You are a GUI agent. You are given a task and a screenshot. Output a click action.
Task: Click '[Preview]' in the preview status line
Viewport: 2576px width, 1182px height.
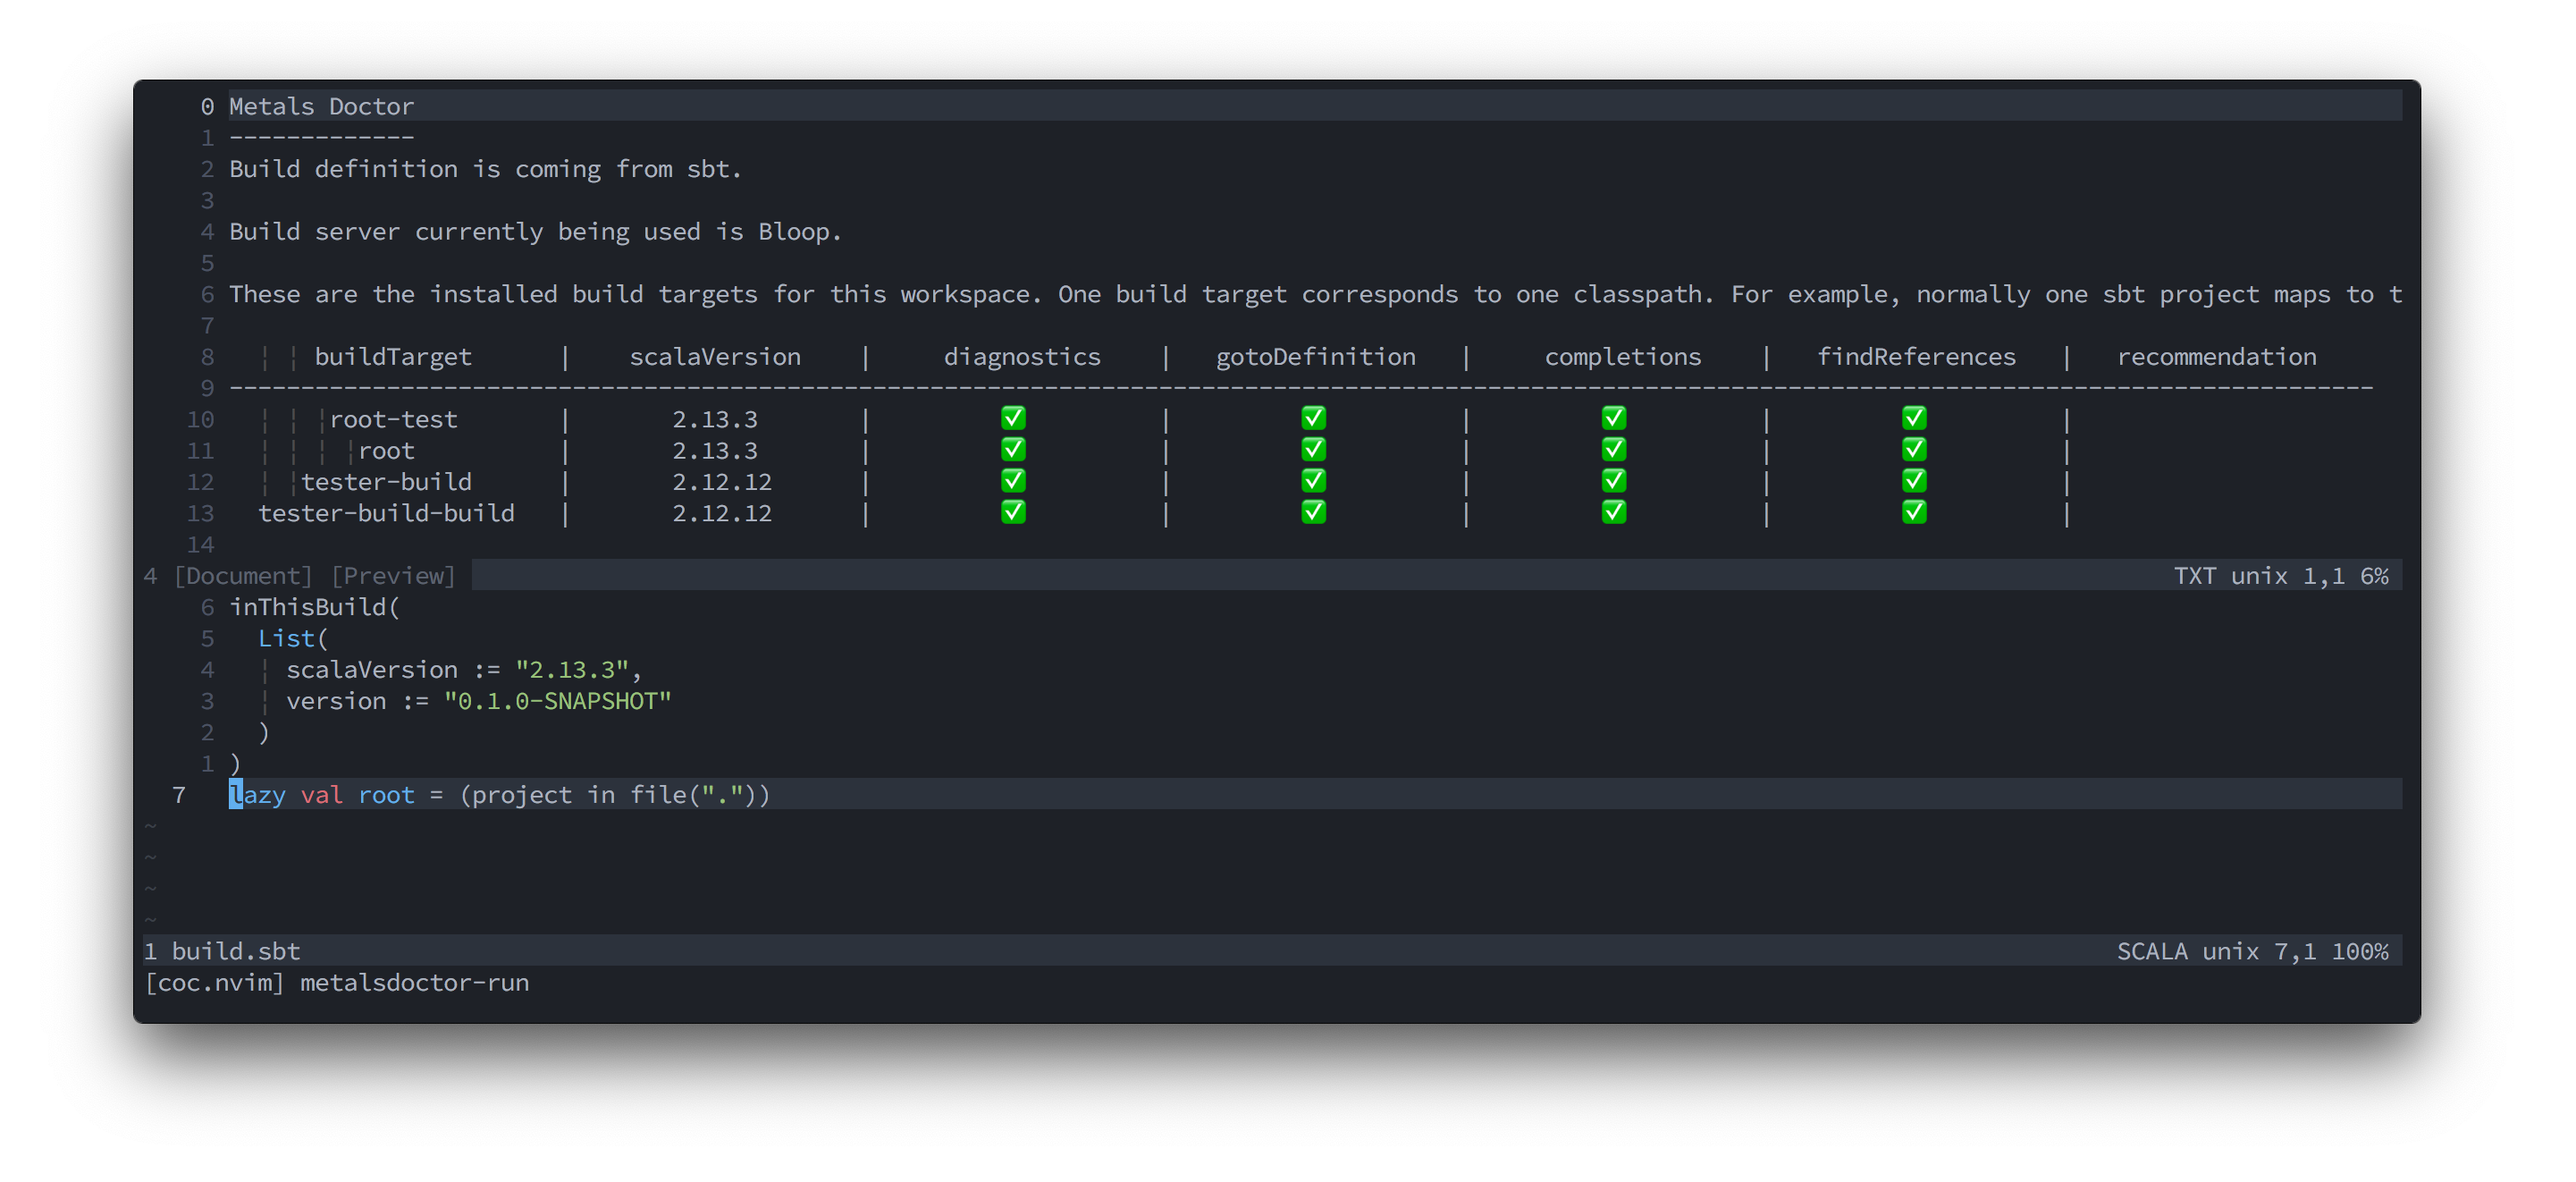click(x=393, y=576)
